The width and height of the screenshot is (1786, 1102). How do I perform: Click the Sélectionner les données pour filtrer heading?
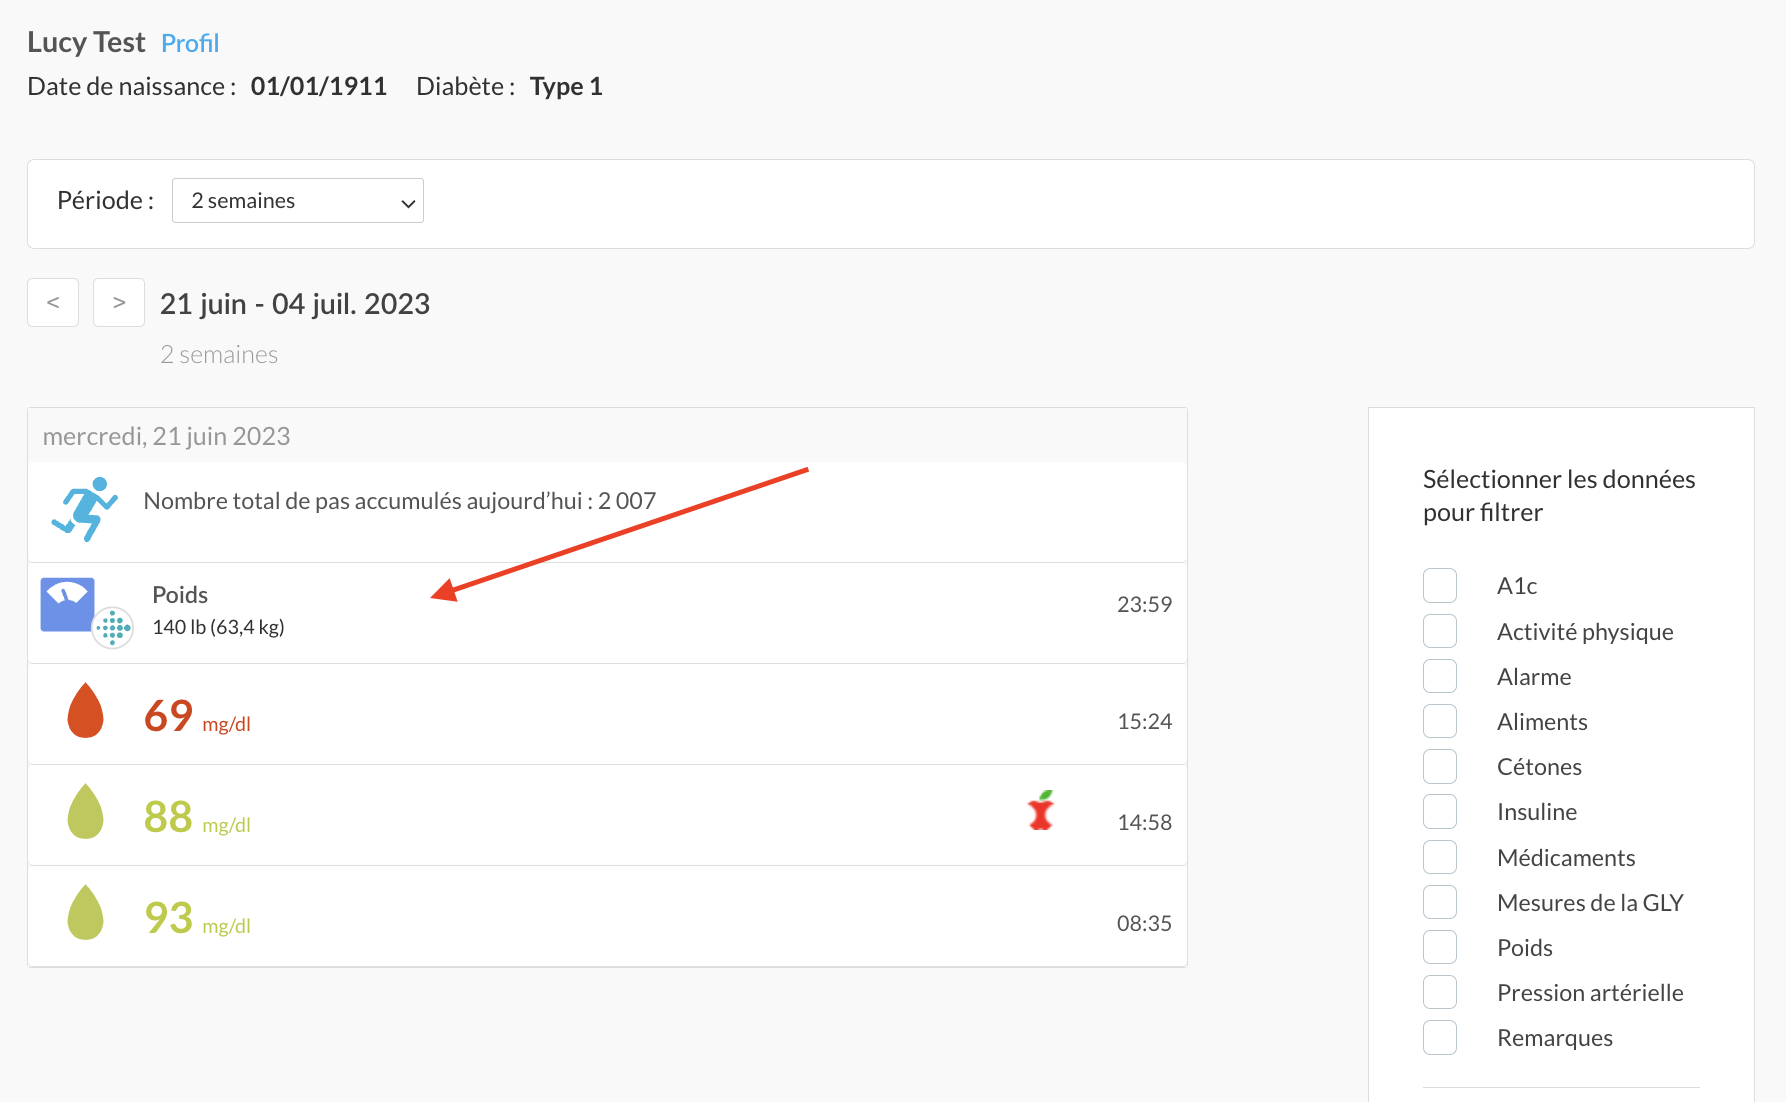click(x=1559, y=495)
